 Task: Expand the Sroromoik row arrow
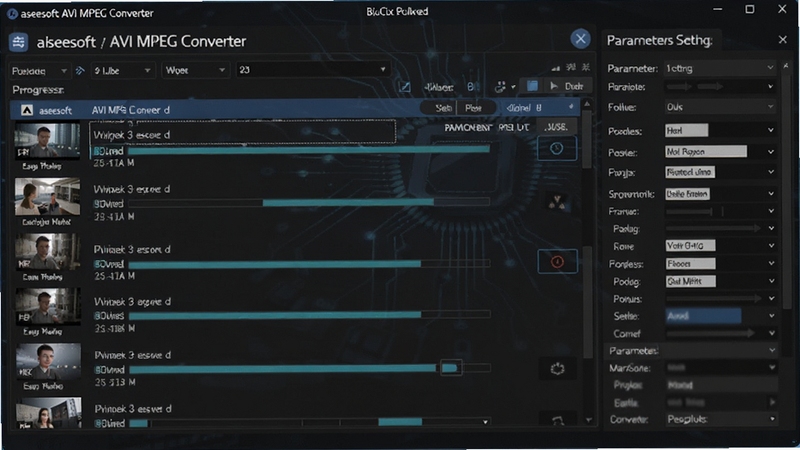[x=771, y=193]
